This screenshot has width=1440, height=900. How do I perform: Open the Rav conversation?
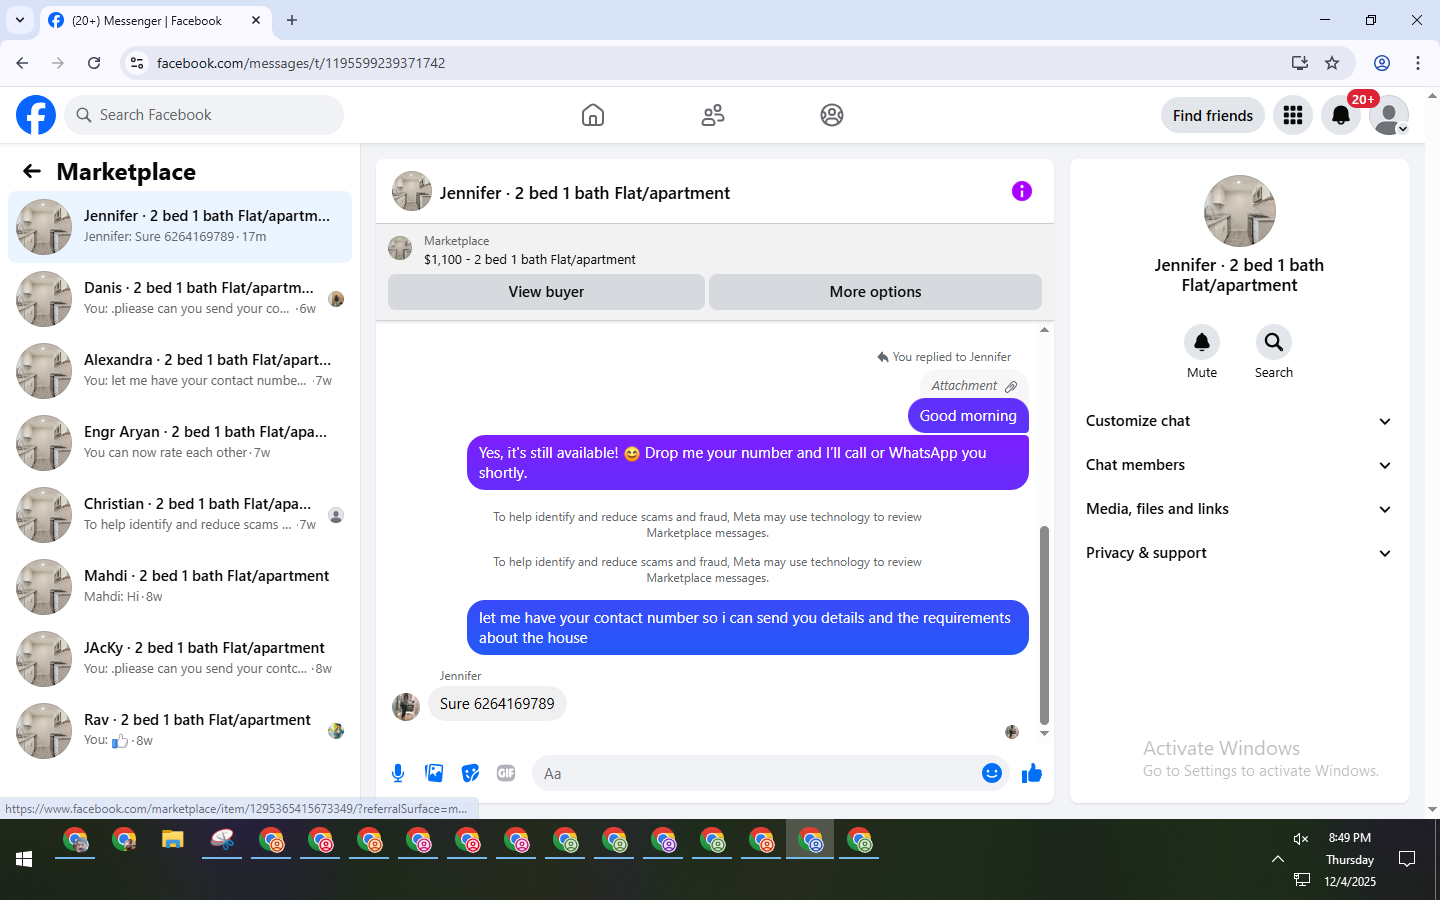point(180,731)
